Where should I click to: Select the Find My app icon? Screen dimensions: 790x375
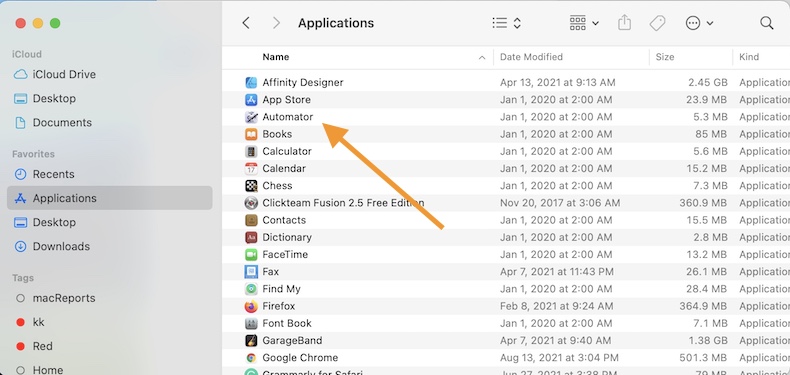pos(251,289)
